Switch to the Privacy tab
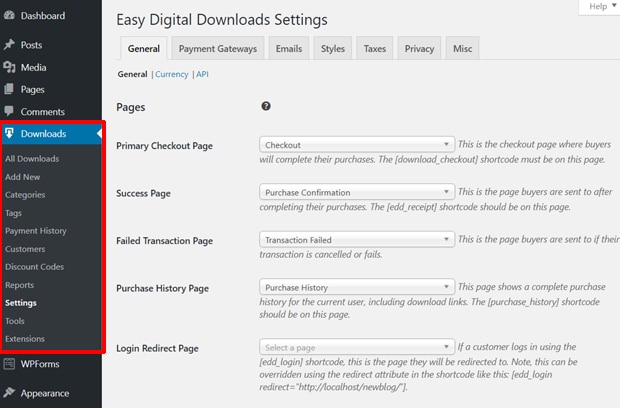 (x=420, y=49)
